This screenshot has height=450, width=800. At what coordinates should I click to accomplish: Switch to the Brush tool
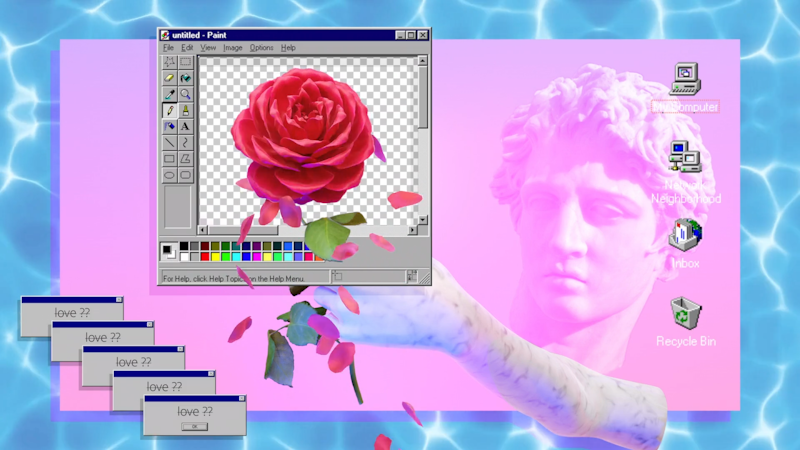click(x=186, y=110)
